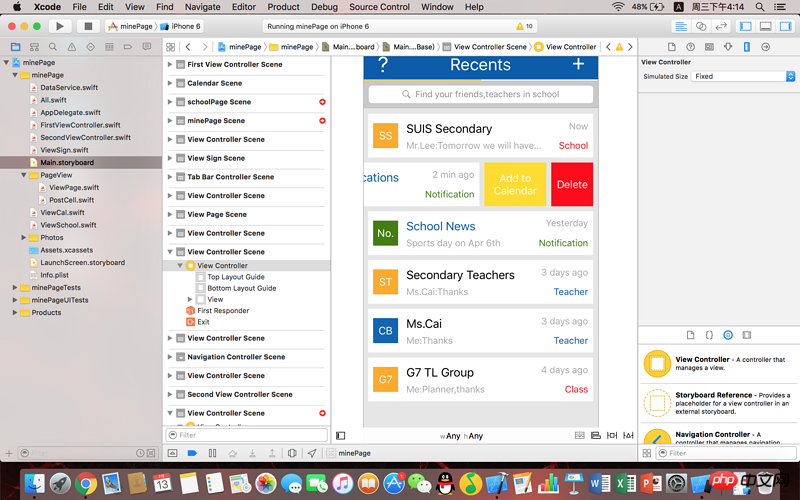800x500 pixels.
Task: Open the Attributes inspector icon
Action: (x=728, y=47)
